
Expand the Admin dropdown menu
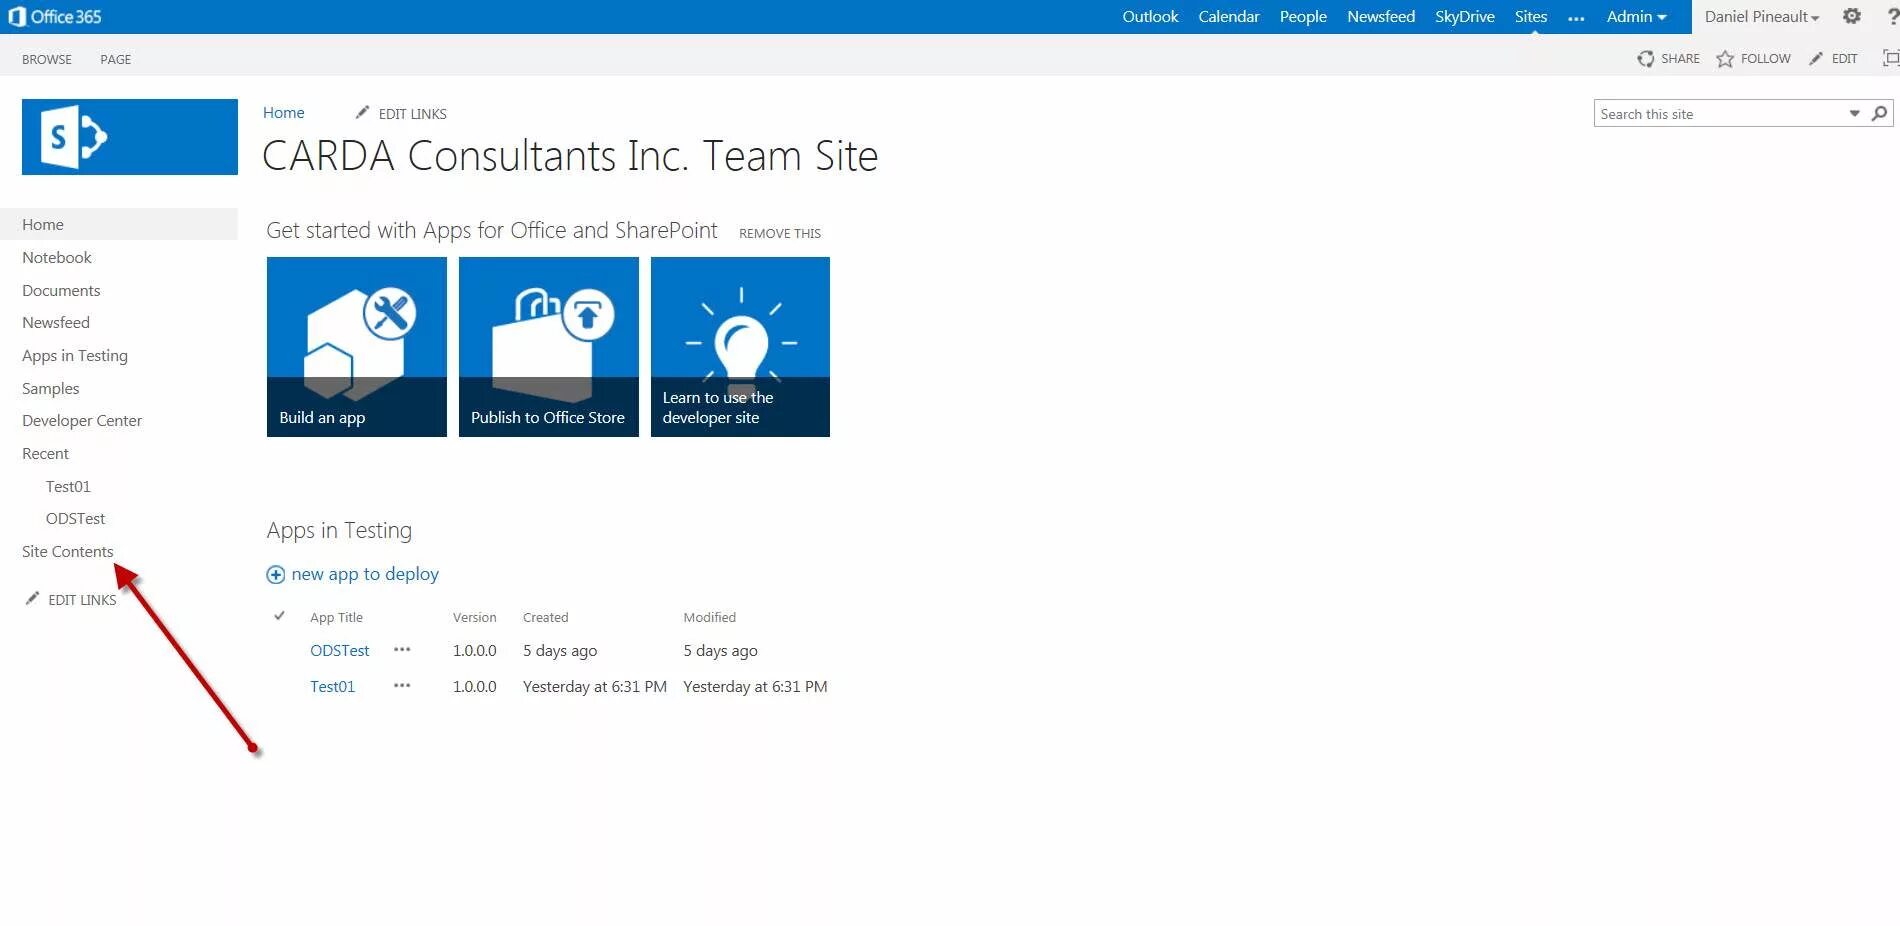pyautogui.click(x=1636, y=17)
